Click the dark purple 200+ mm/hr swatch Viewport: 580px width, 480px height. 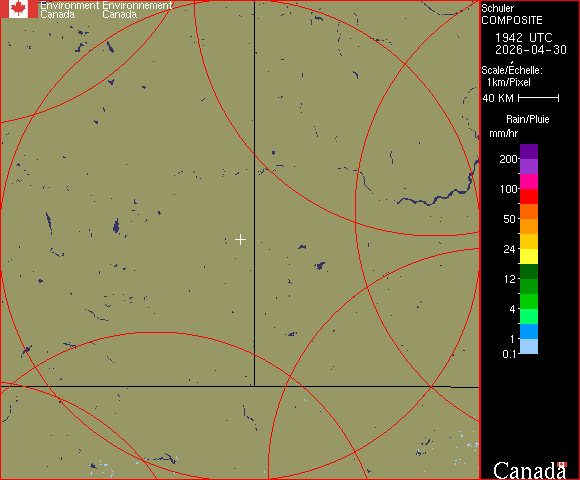[x=529, y=152]
